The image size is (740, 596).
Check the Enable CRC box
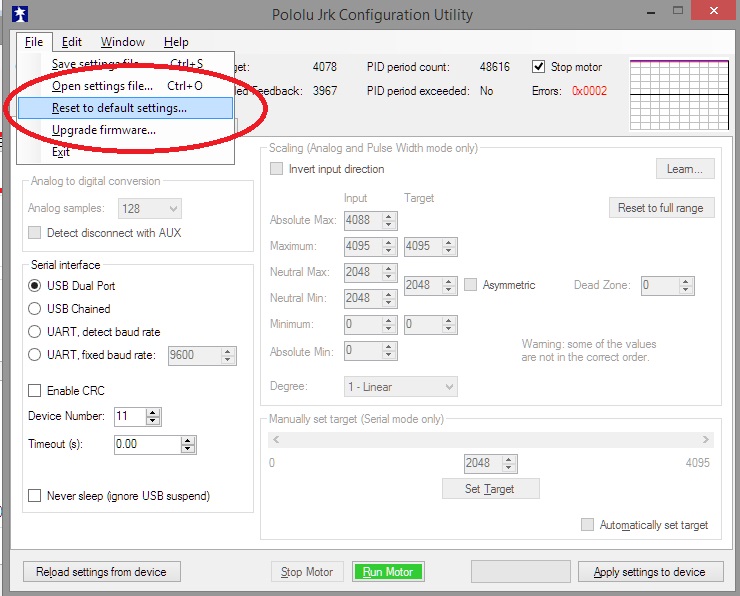(x=34, y=391)
